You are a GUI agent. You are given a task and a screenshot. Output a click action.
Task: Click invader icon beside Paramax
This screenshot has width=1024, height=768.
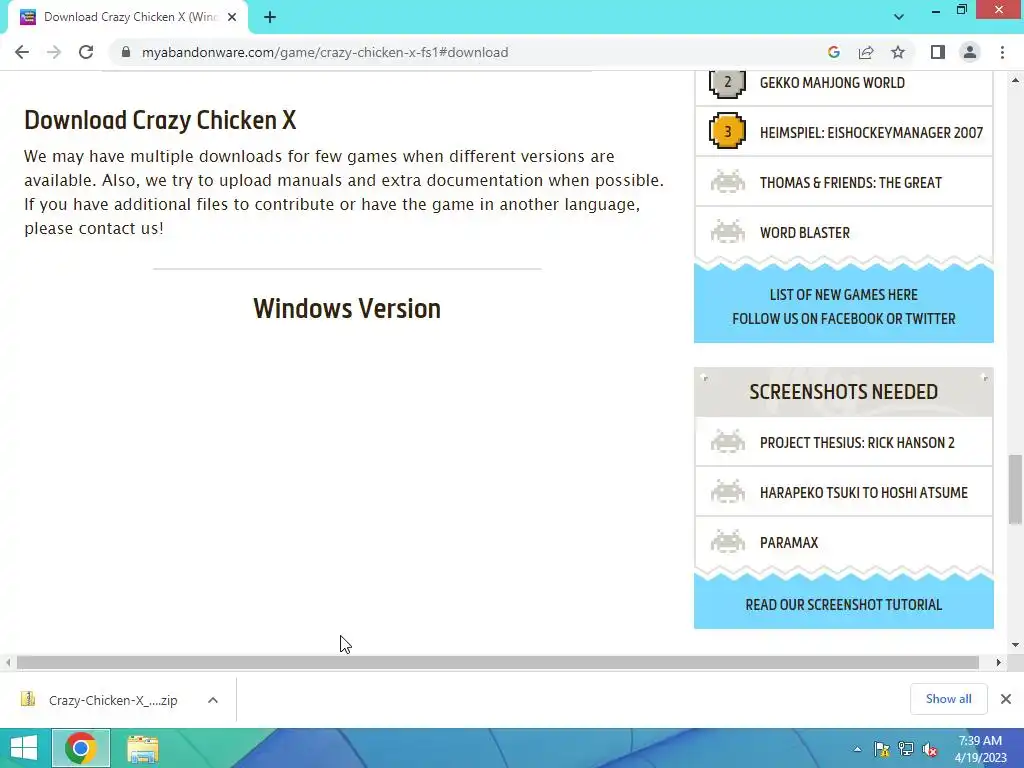[728, 542]
